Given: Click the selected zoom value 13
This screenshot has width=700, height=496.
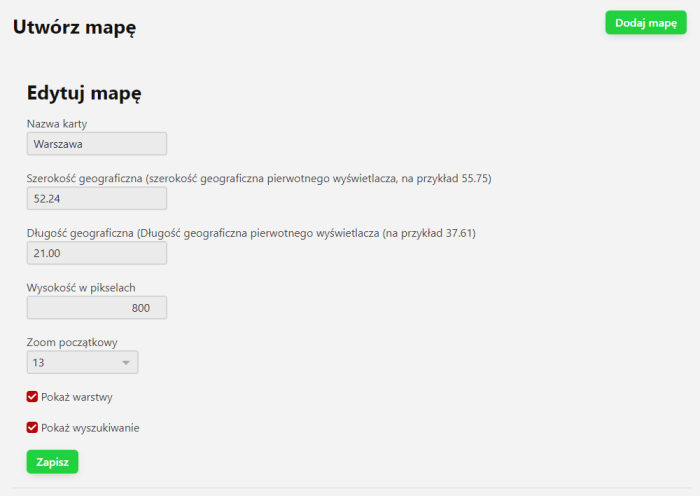Looking at the screenshot, I should point(40,362).
